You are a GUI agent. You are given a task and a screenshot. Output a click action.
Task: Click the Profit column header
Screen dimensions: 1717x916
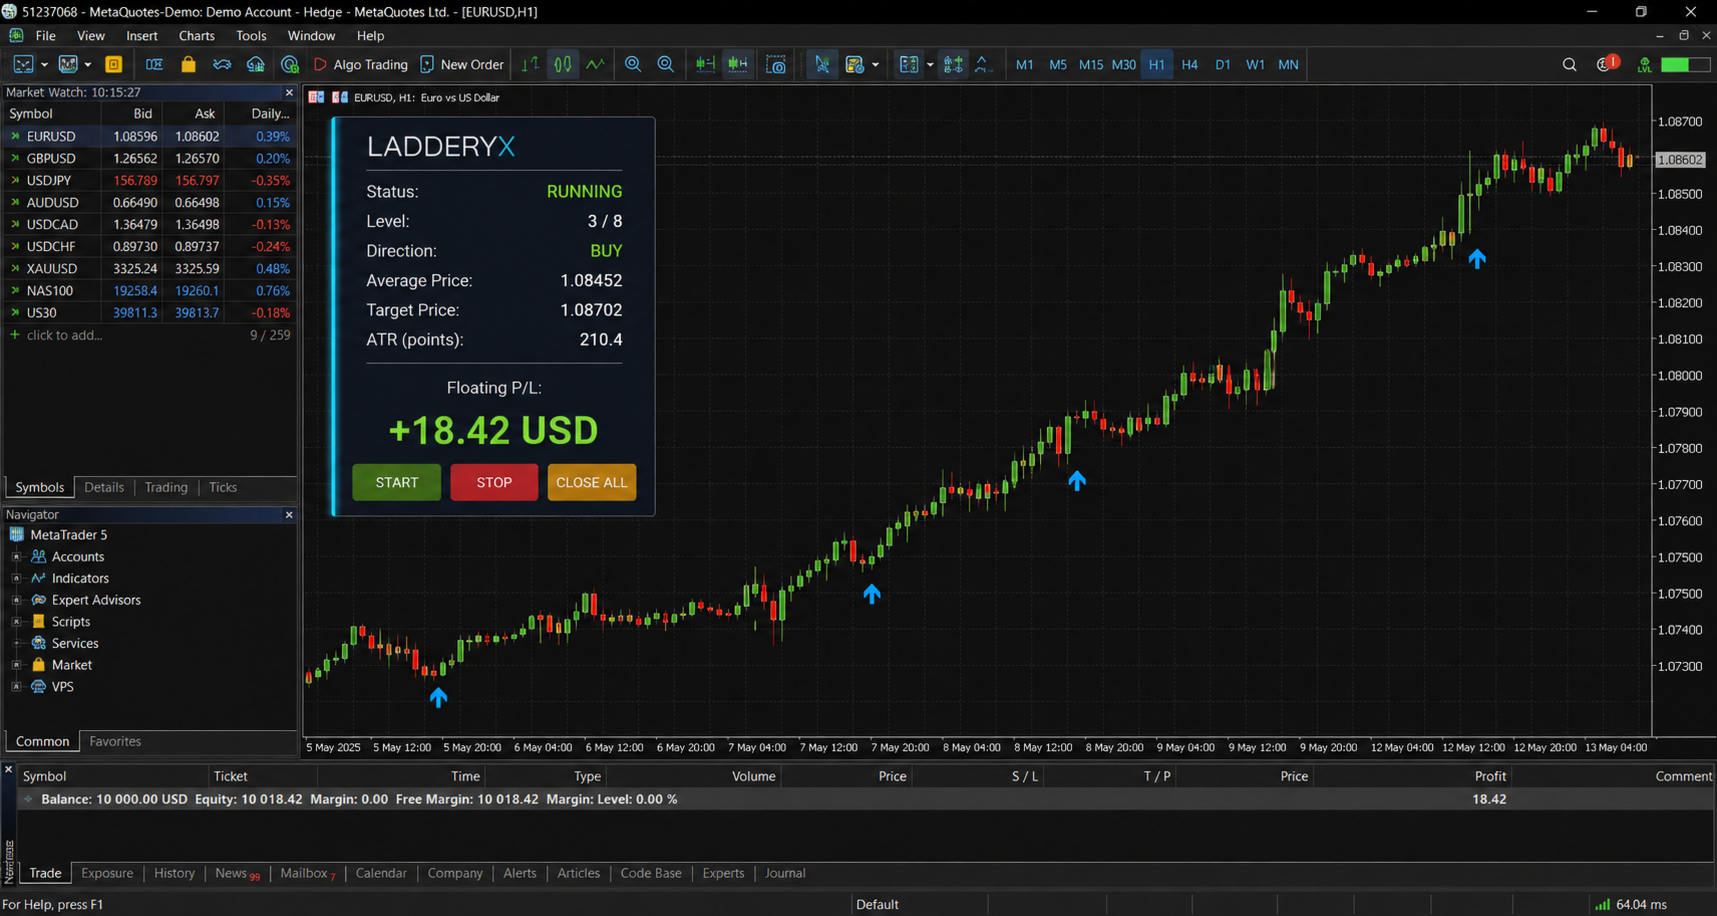[1490, 776]
